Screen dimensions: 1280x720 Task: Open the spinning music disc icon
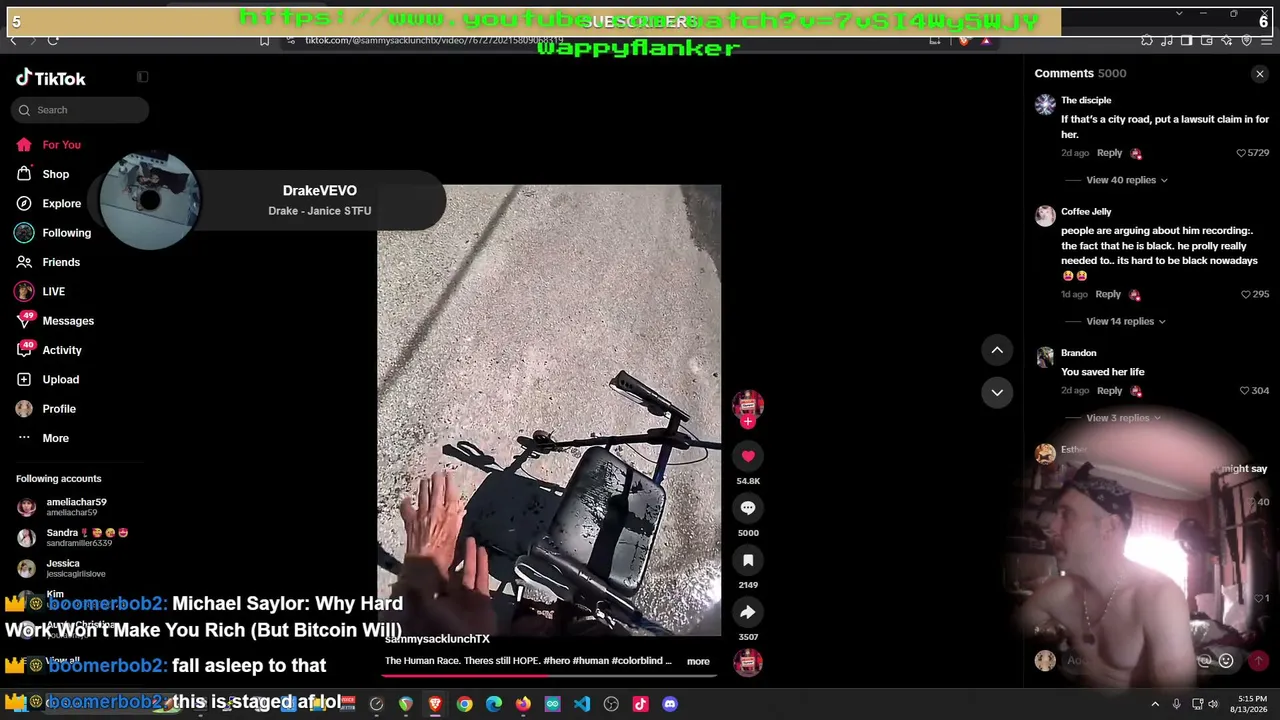point(748,662)
